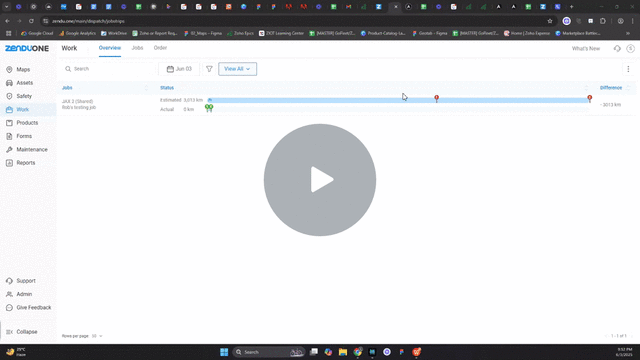This screenshot has height=360, width=640.
Task: Open the Jun 03 date picker
Action: coord(179,69)
